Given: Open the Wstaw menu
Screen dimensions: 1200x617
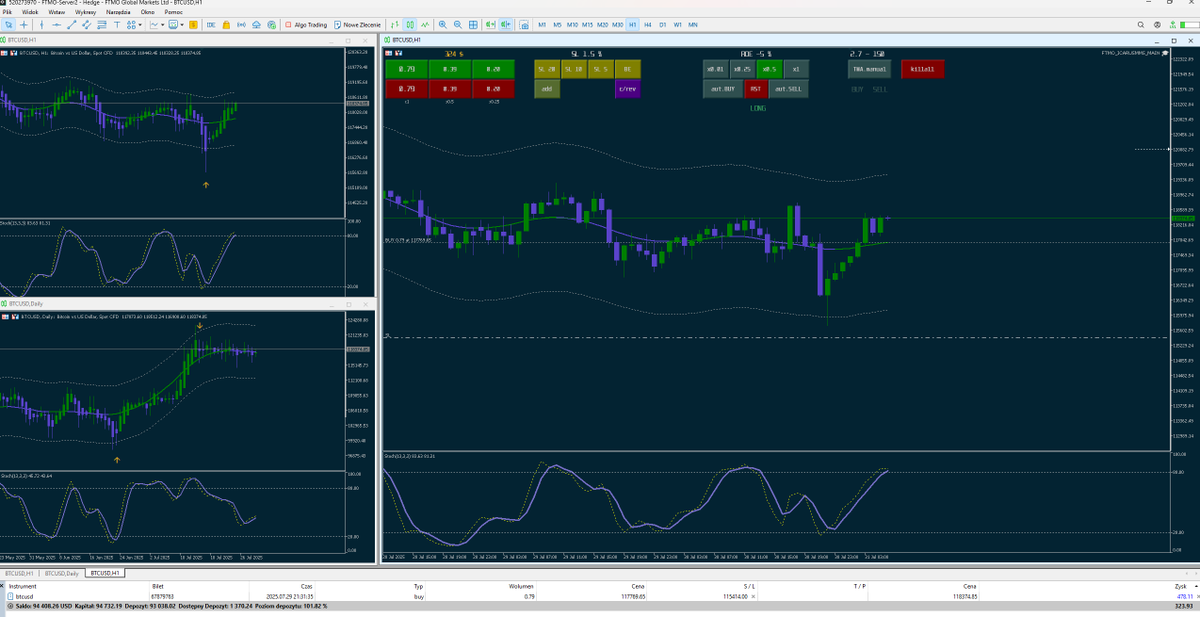Looking at the screenshot, I should pyautogui.click(x=57, y=11).
